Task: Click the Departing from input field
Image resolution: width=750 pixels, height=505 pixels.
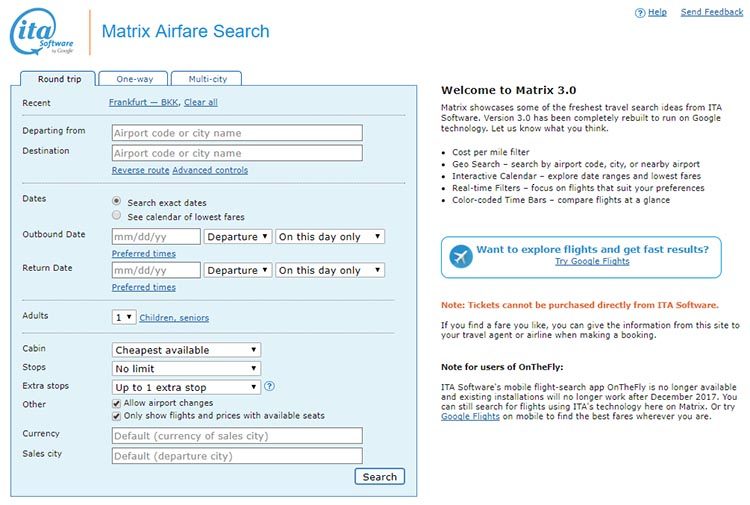Action: 237,133
